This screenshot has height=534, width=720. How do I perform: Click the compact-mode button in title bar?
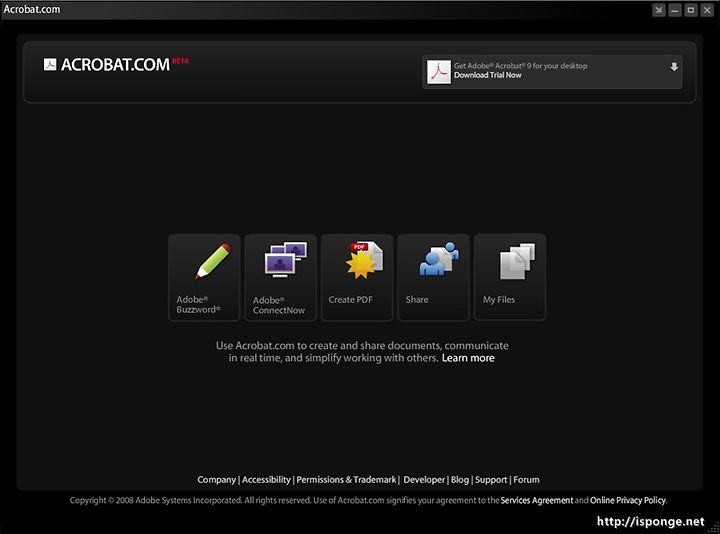click(658, 10)
